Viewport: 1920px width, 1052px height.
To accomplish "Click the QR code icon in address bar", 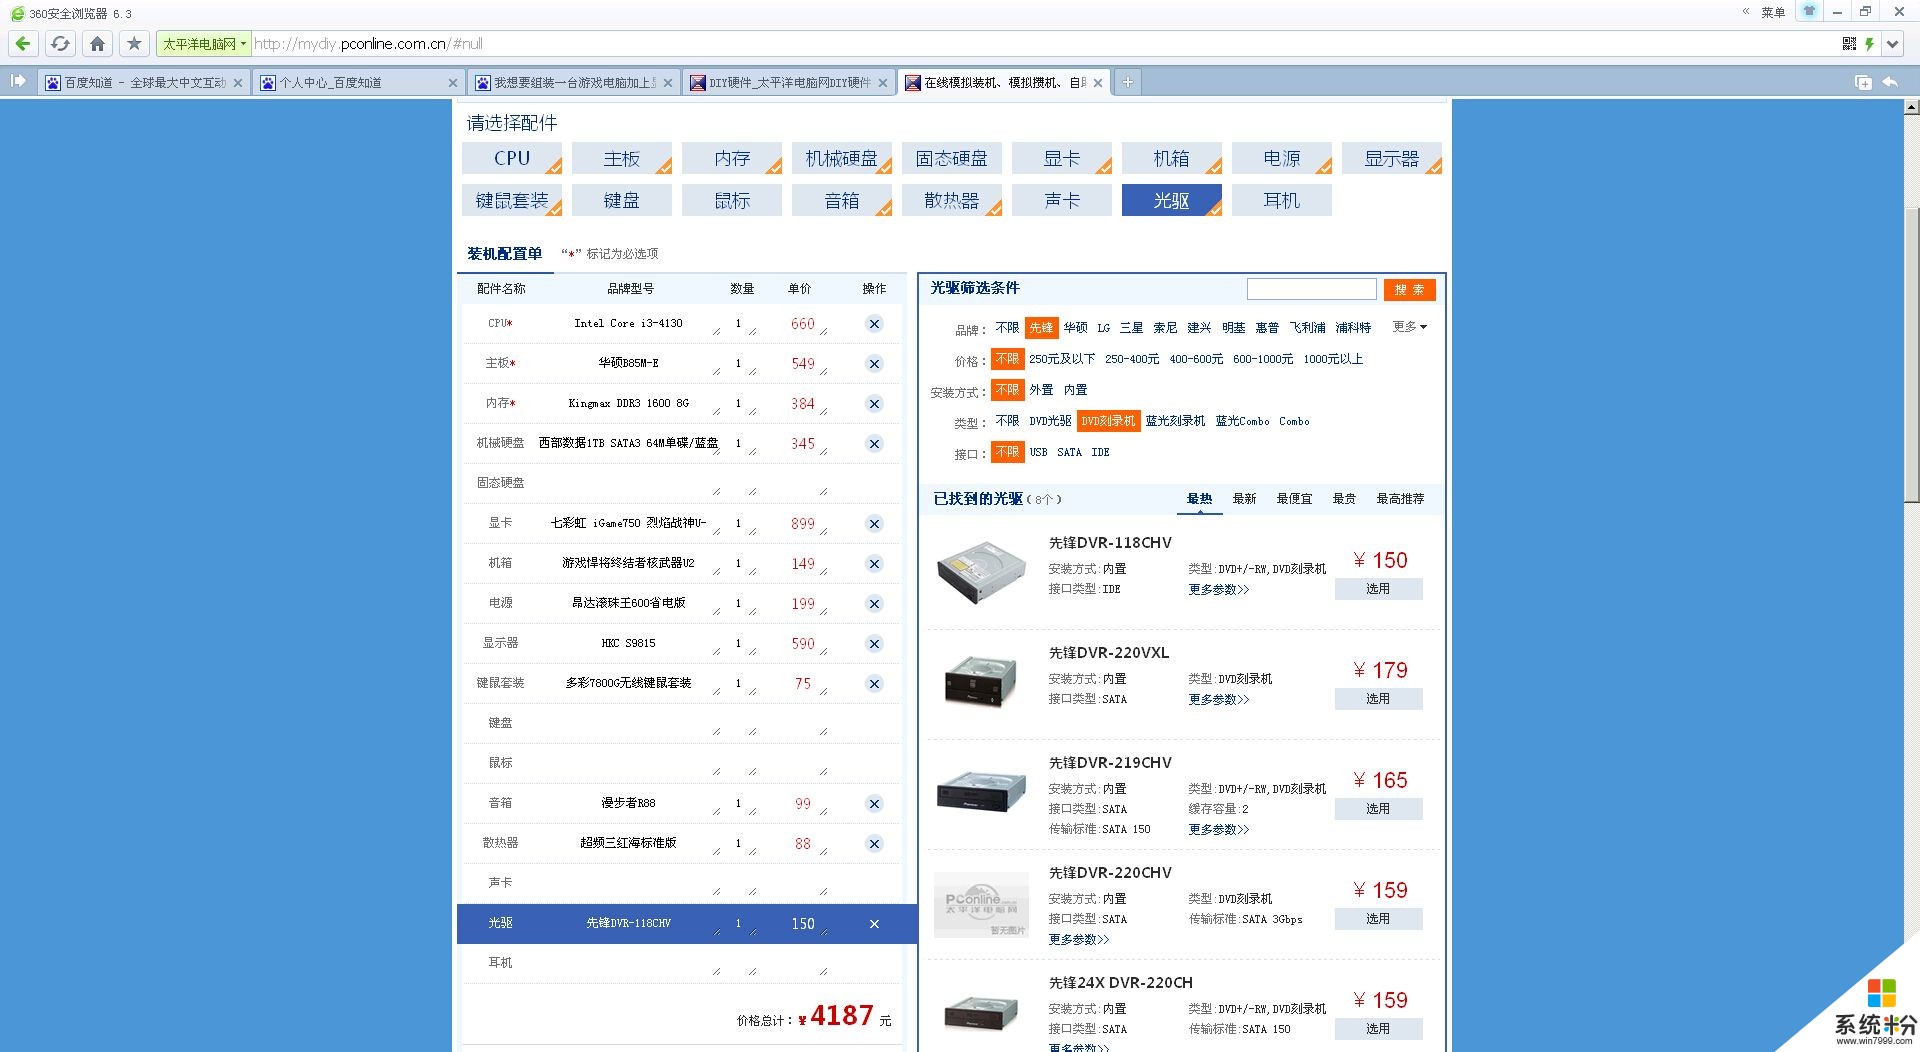I will [1849, 44].
